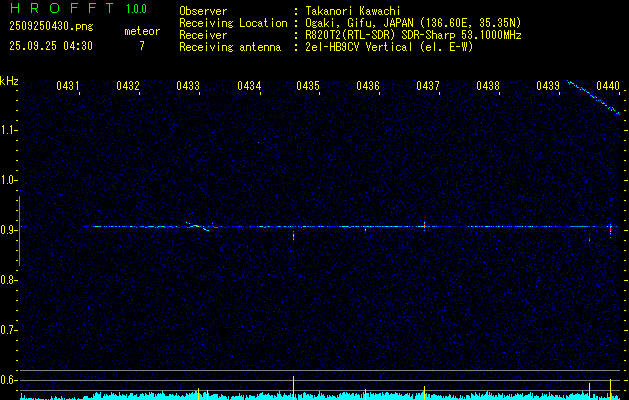Click the 0440 time marker
Image resolution: width=629 pixels, height=400 pixels.
click(x=608, y=85)
